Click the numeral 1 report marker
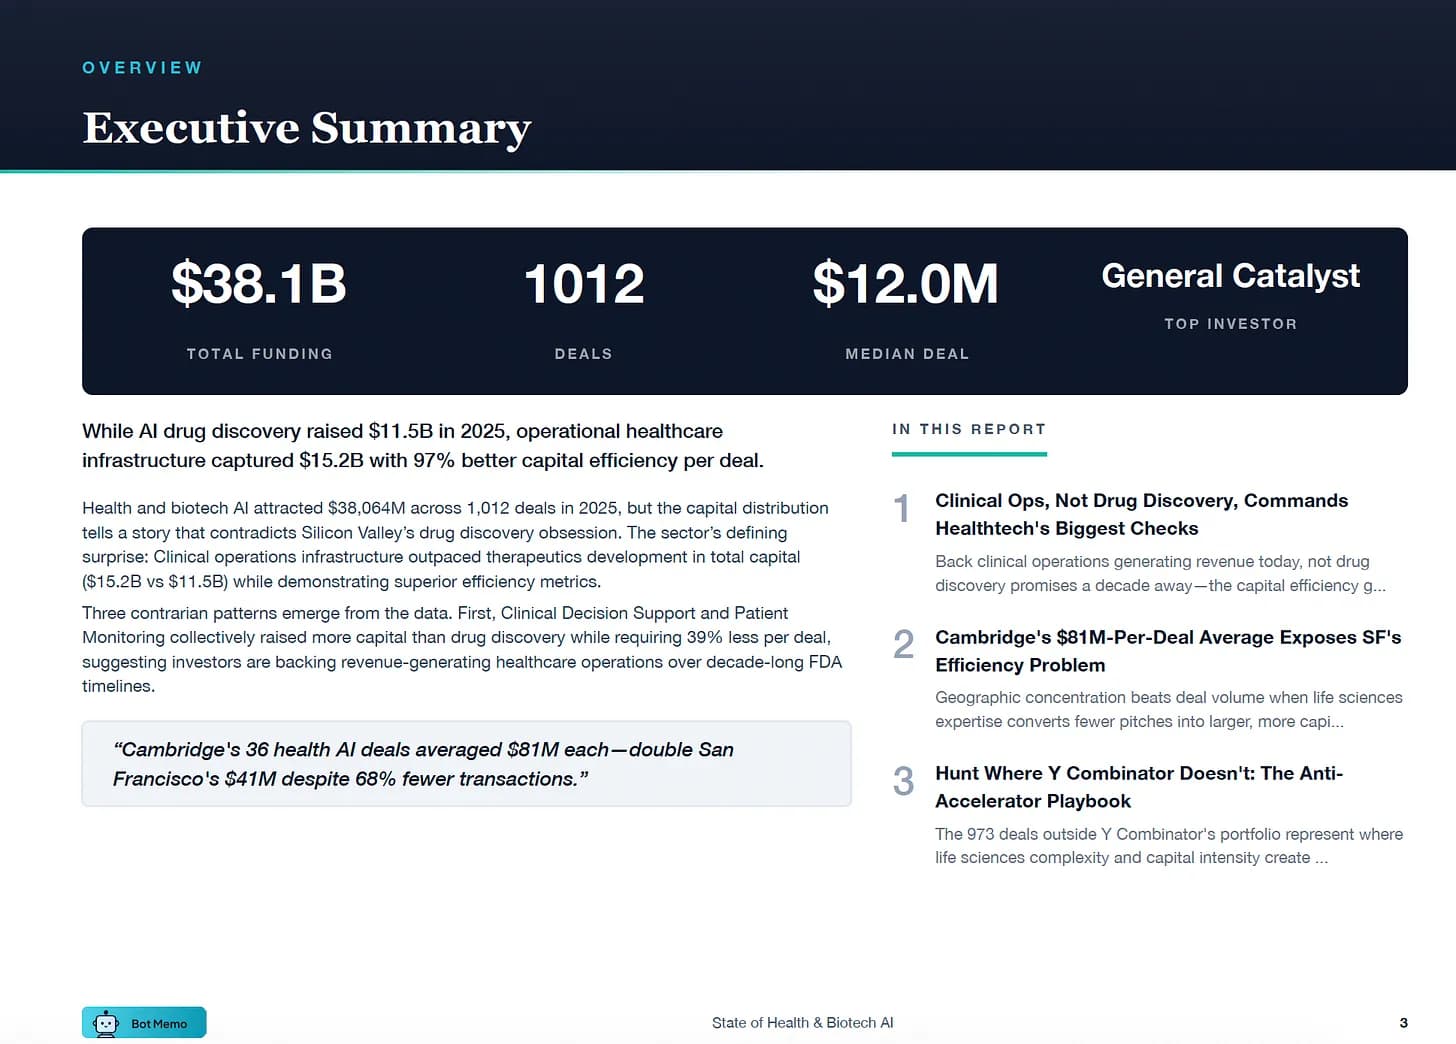This screenshot has height=1044, width=1456. click(902, 511)
